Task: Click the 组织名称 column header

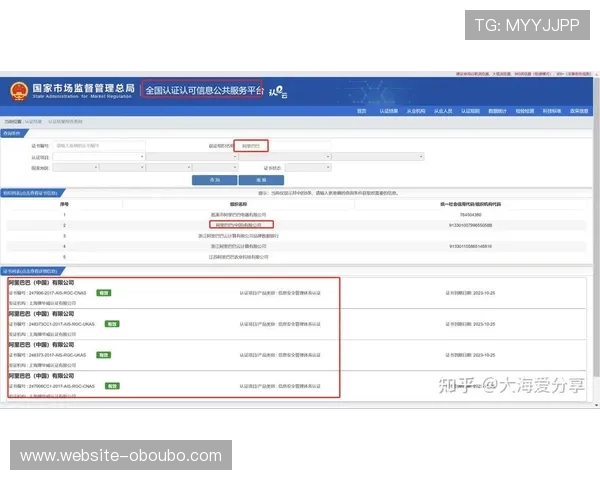Action: pos(238,204)
